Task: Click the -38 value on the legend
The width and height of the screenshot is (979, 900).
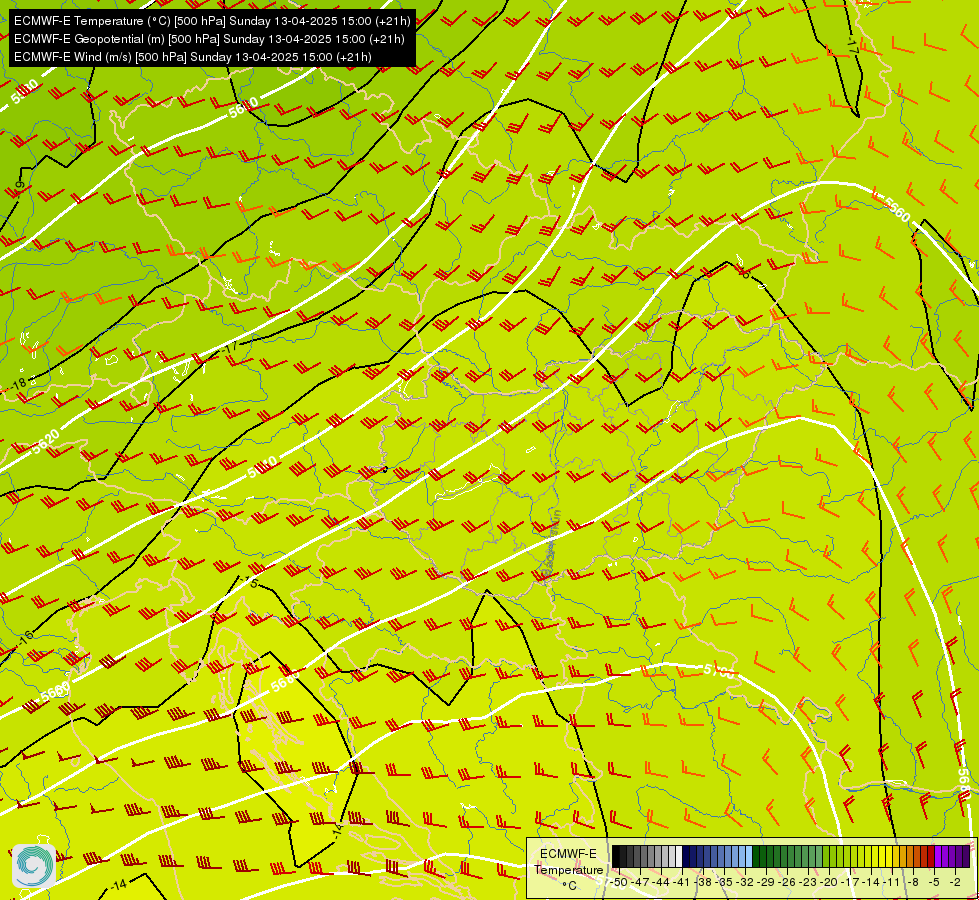Action: click(703, 883)
